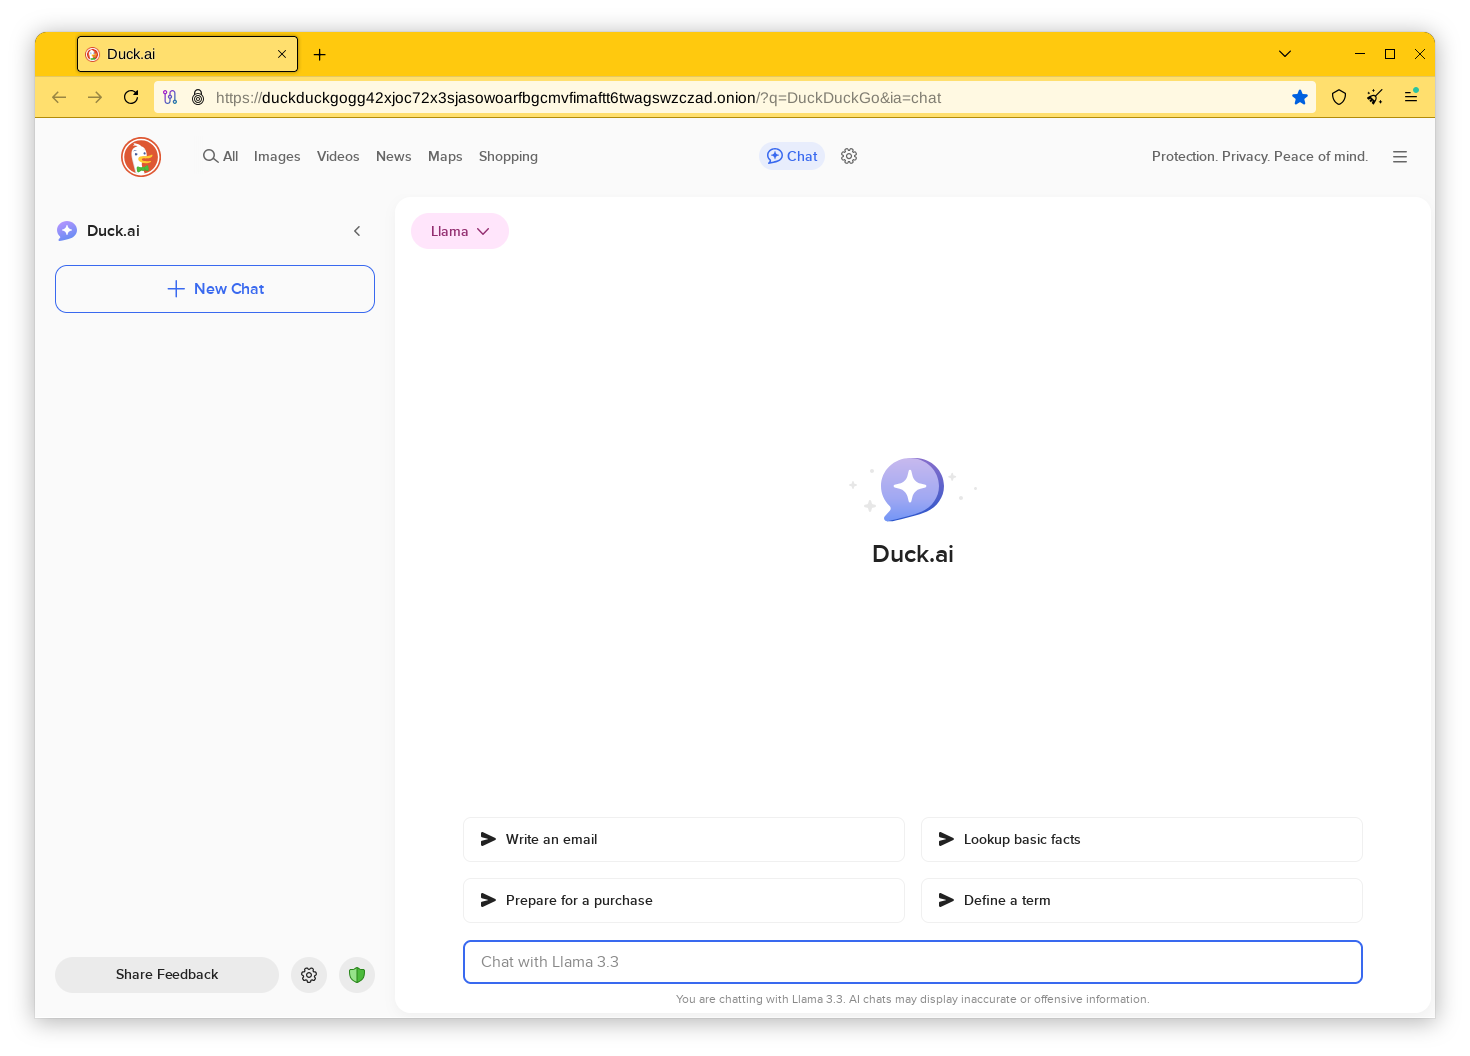Click the Share Feedback button
Viewport: 1470px width, 1056px height.
pyautogui.click(x=167, y=975)
